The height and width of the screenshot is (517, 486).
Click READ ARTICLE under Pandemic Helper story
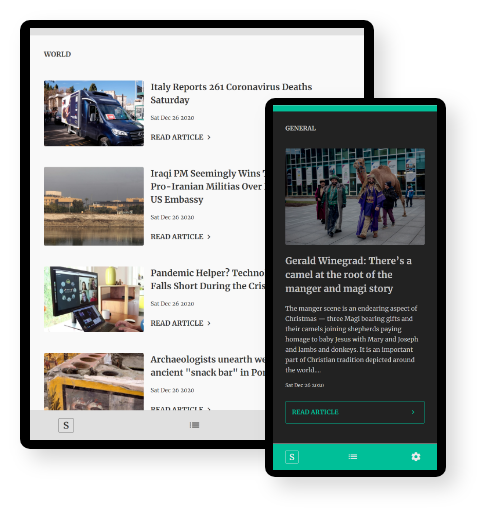tap(177, 323)
